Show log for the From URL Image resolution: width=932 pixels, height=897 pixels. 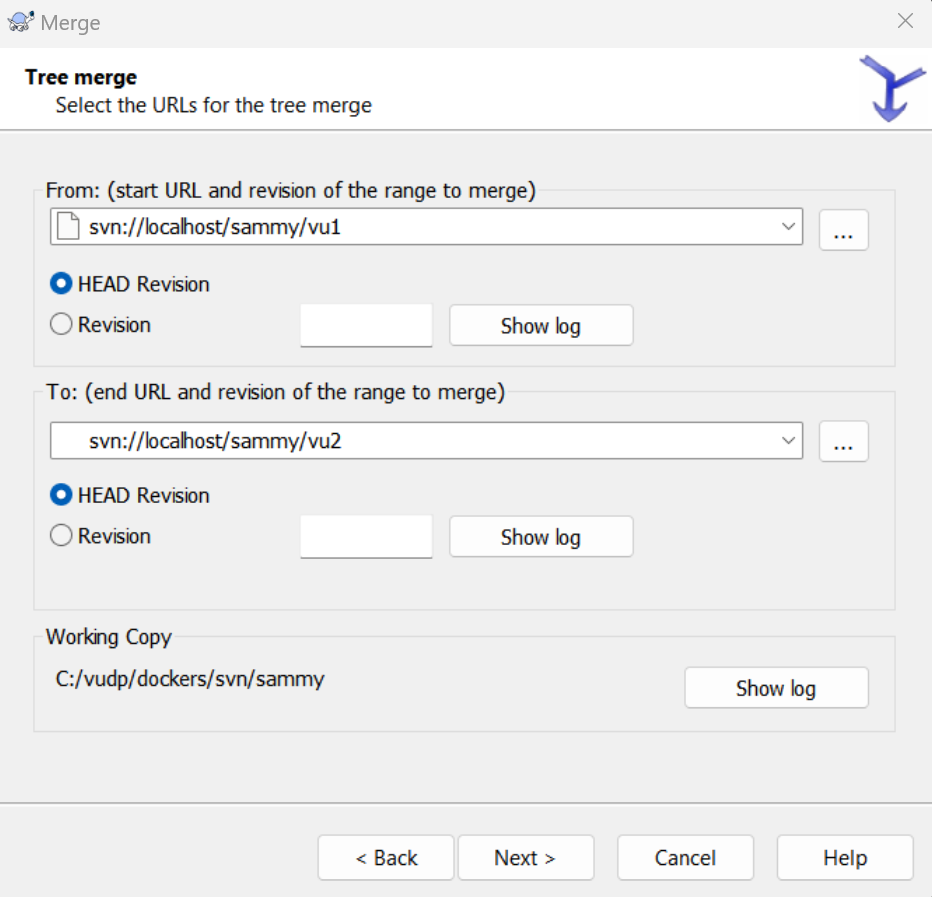pyautogui.click(x=540, y=326)
